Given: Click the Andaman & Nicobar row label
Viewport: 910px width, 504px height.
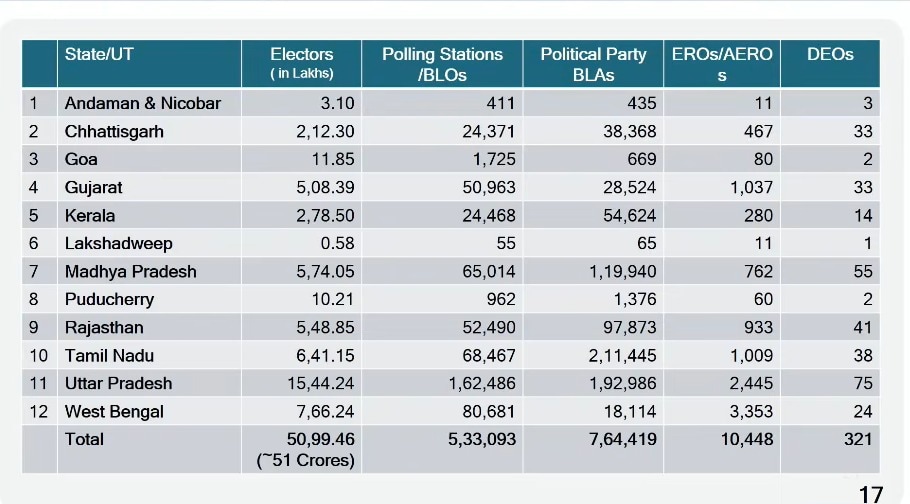Looking at the screenshot, I should coord(143,103).
